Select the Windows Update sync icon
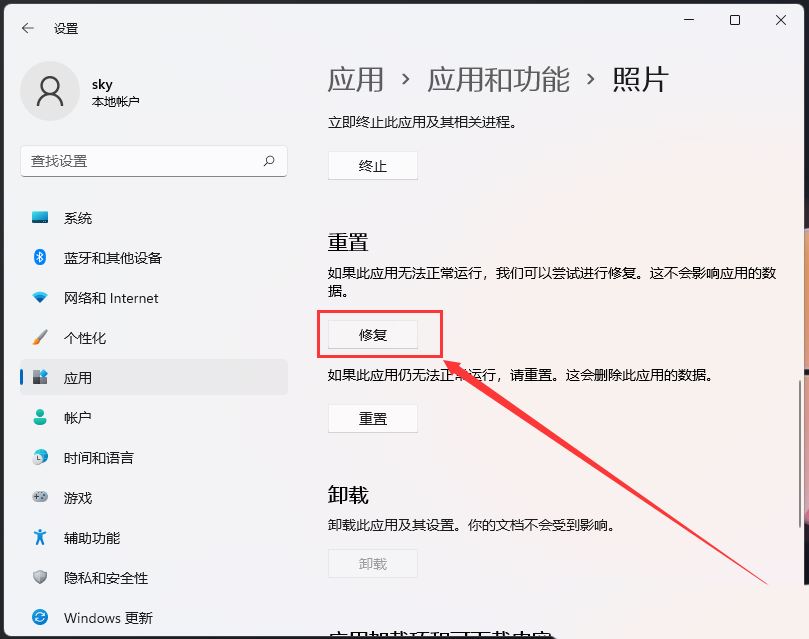 tap(40, 617)
